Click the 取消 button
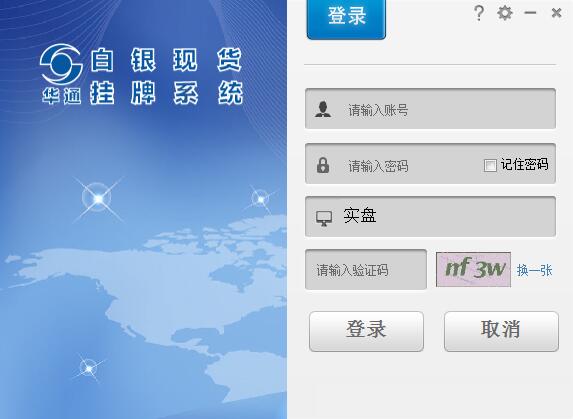Screen dimensions: 573x419 pyautogui.click(x=501, y=331)
